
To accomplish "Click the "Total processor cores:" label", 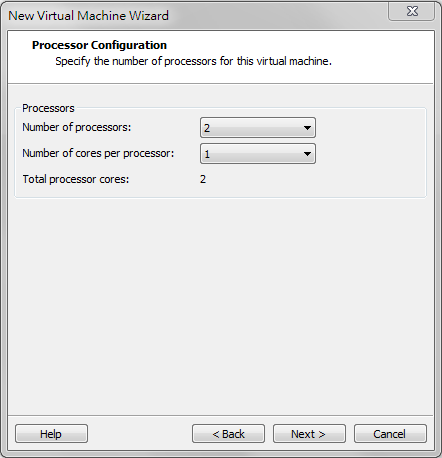I will pyautogui.click(x=76, y=179).
